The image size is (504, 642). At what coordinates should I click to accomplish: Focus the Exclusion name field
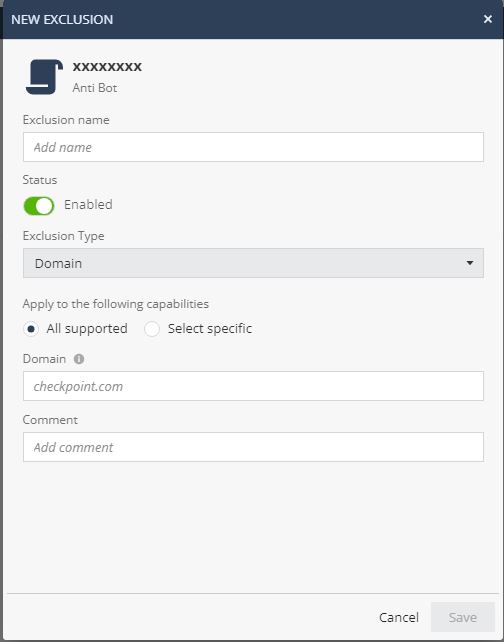tap(253, 147)
